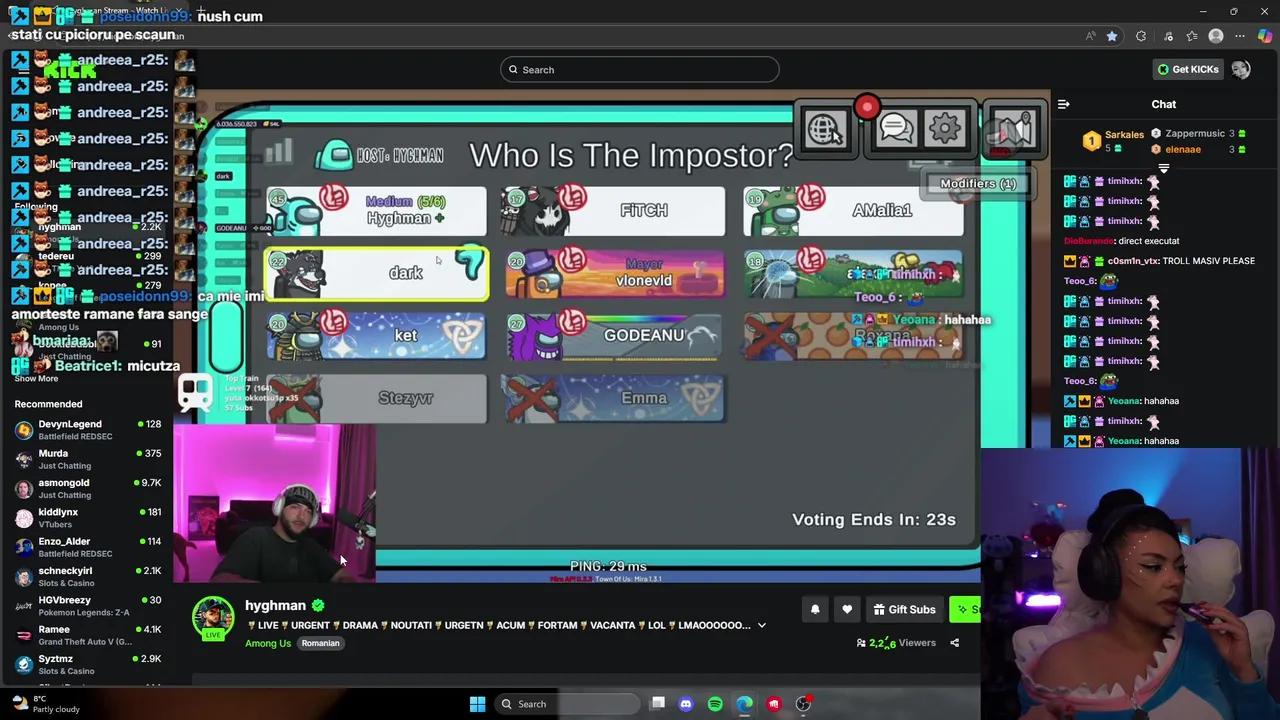Open schneckyirl recommended channel
The image size is (1280, 720).
point(88,576)
